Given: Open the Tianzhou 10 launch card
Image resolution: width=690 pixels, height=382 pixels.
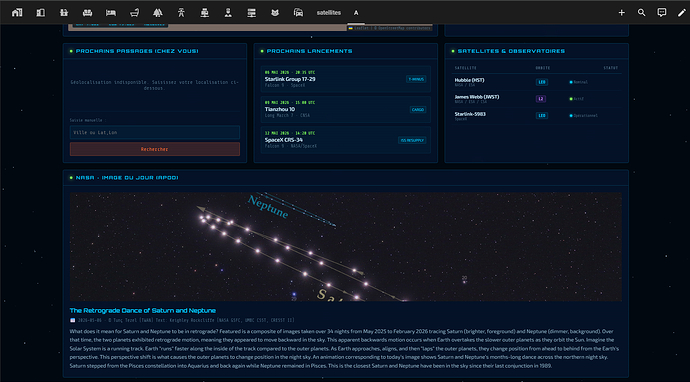Looking at the screenshot, I should (345, 109).
